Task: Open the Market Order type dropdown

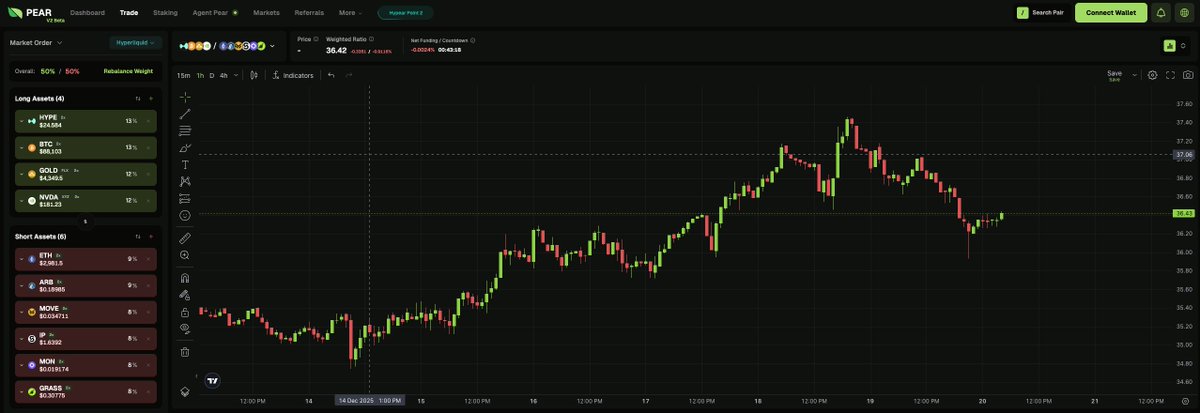Action: 36,43
